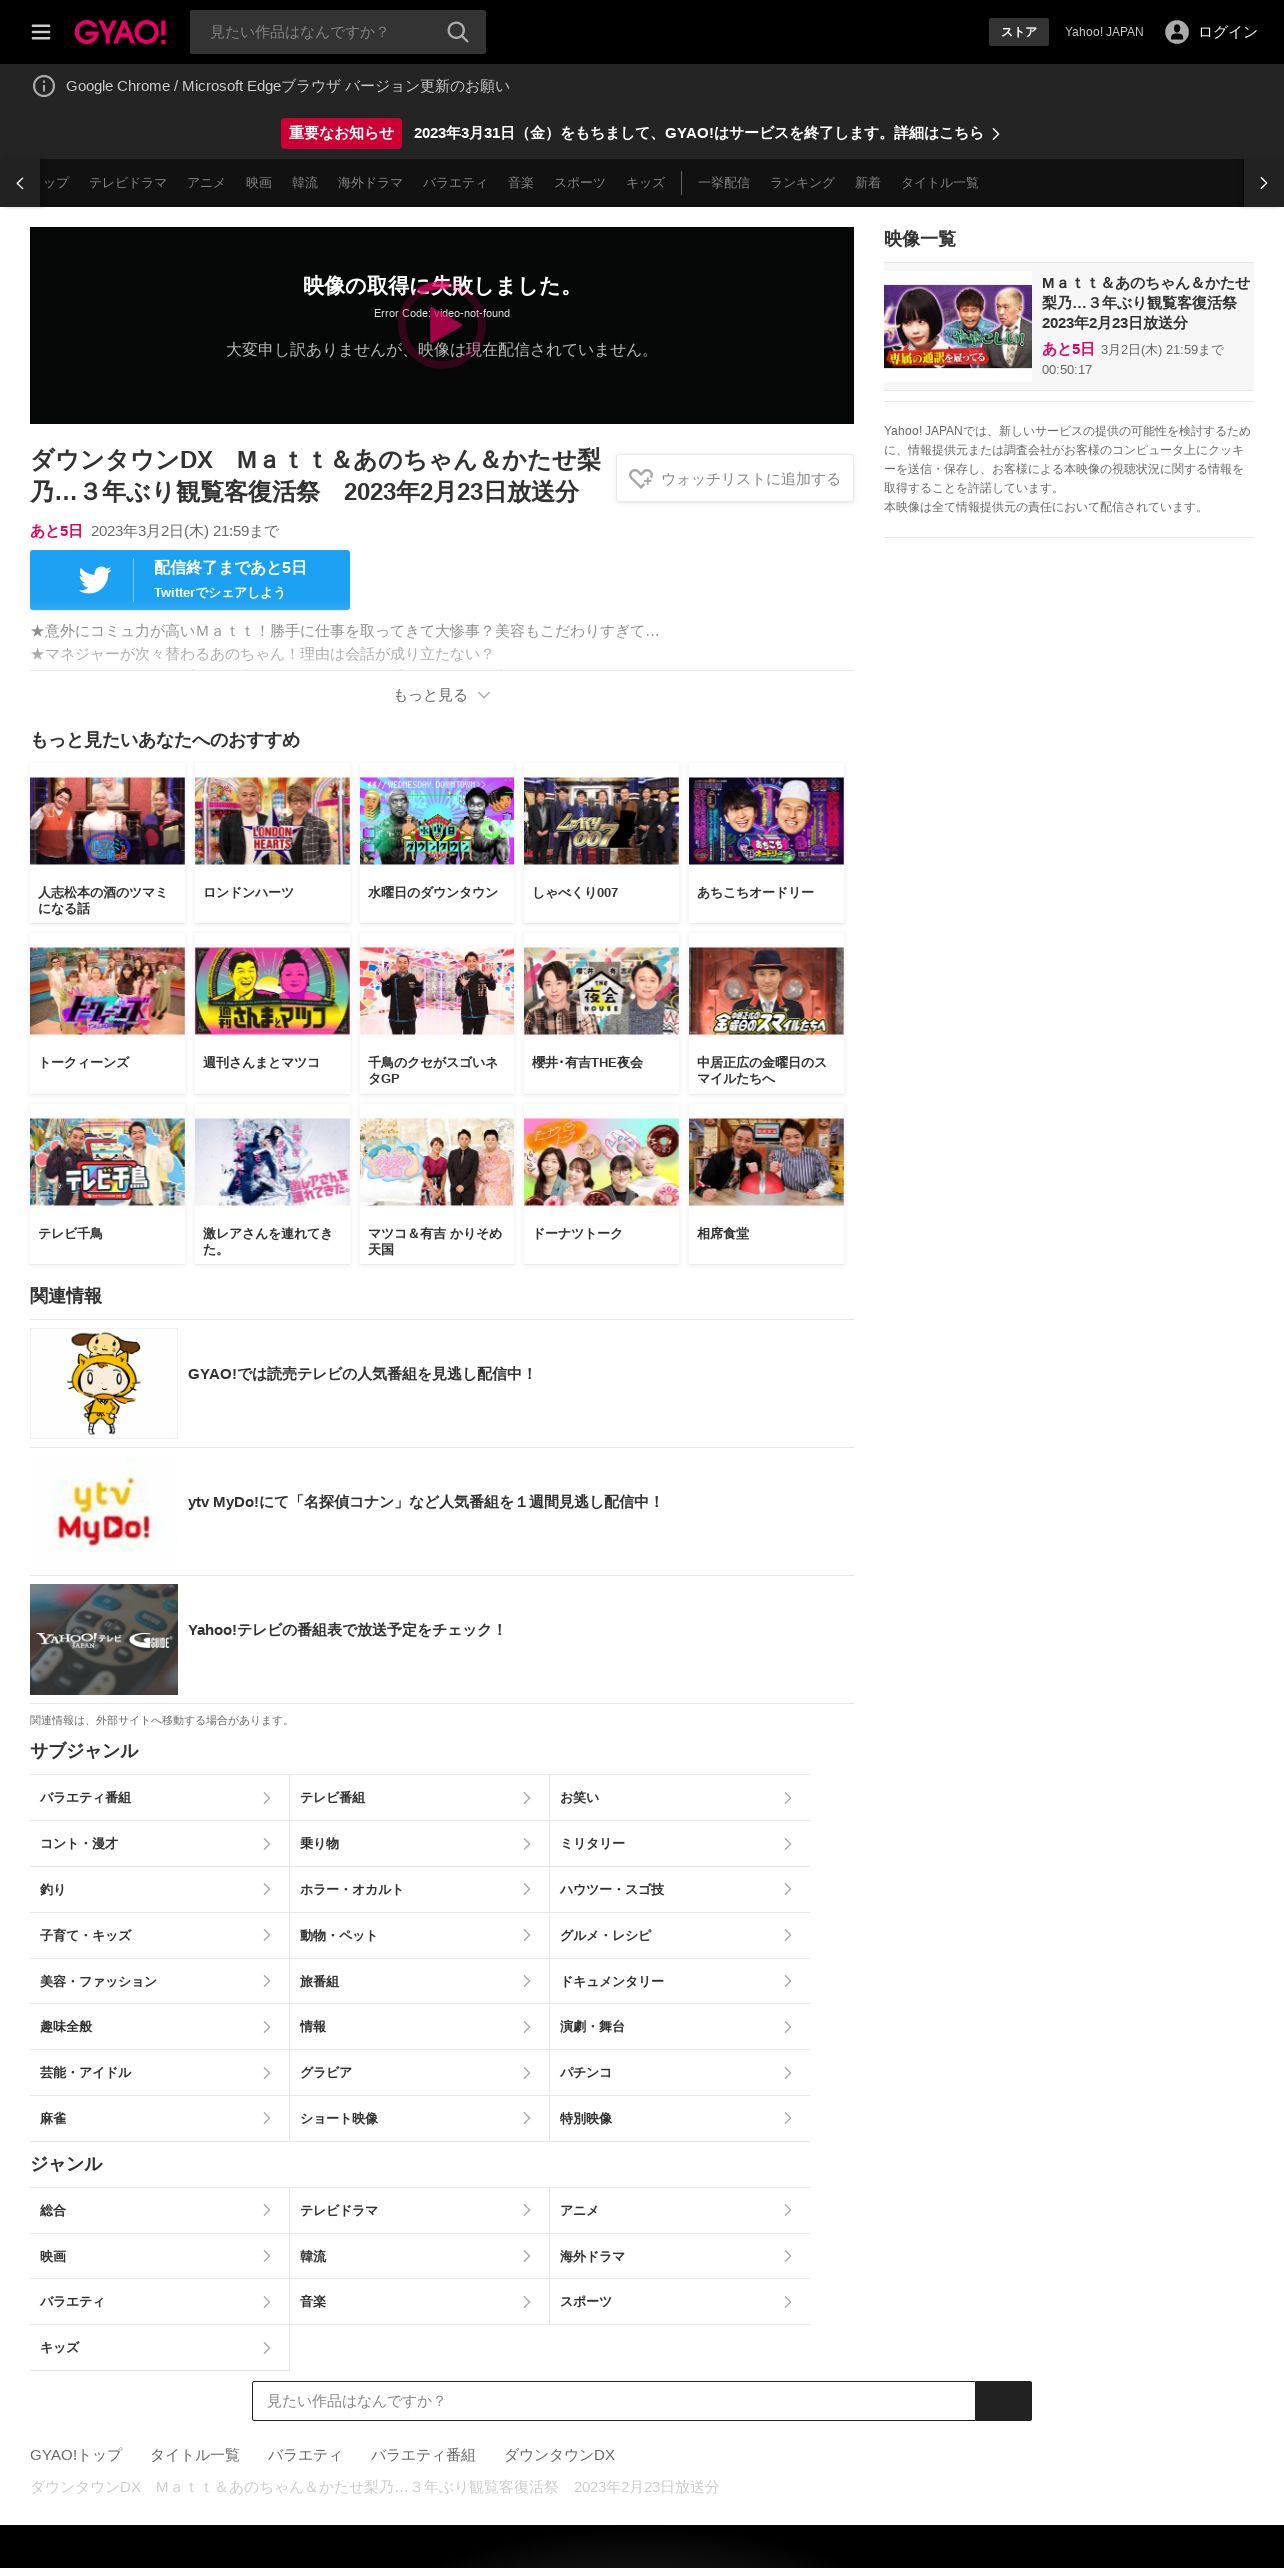The image size is (1284, 2568).
Task: Open 櫻井・有吉THE夜会 thumbnail
Action: click(x=601, y=991)
